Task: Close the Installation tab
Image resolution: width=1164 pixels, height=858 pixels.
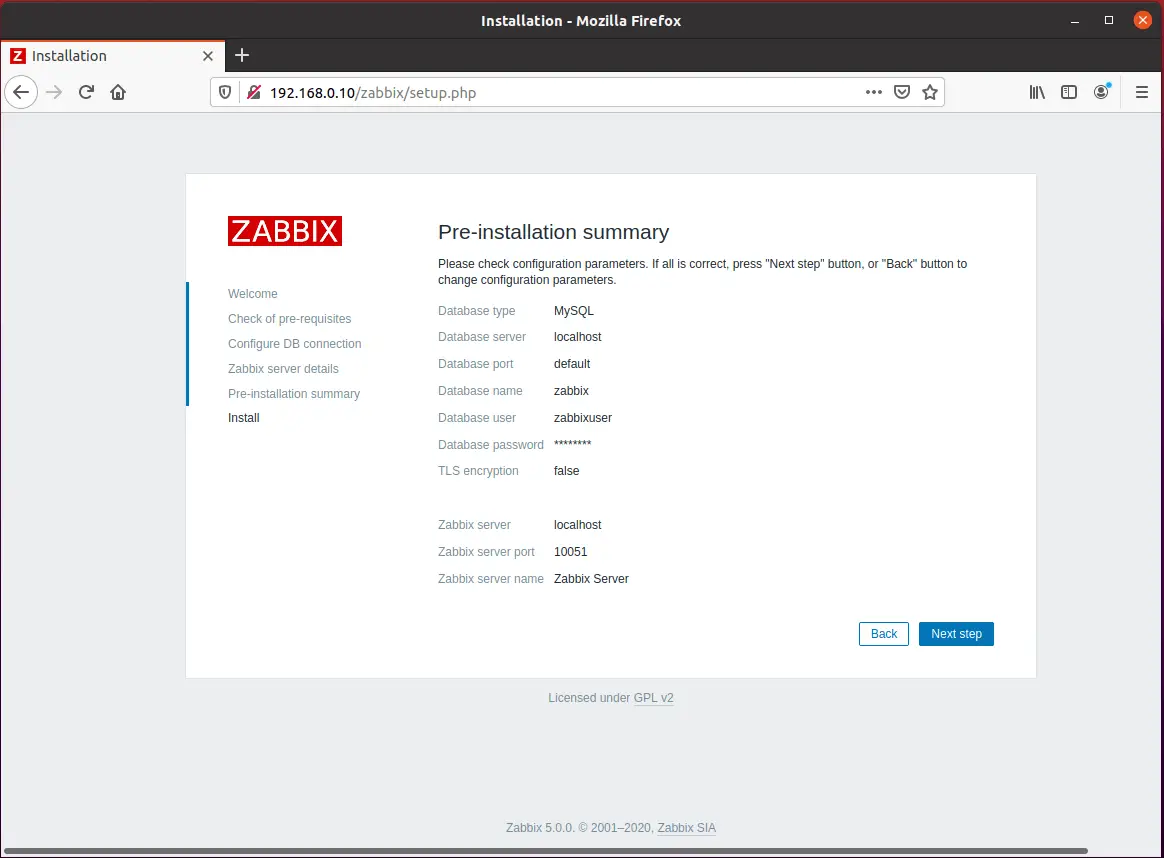Action: [x=208, y=56]
